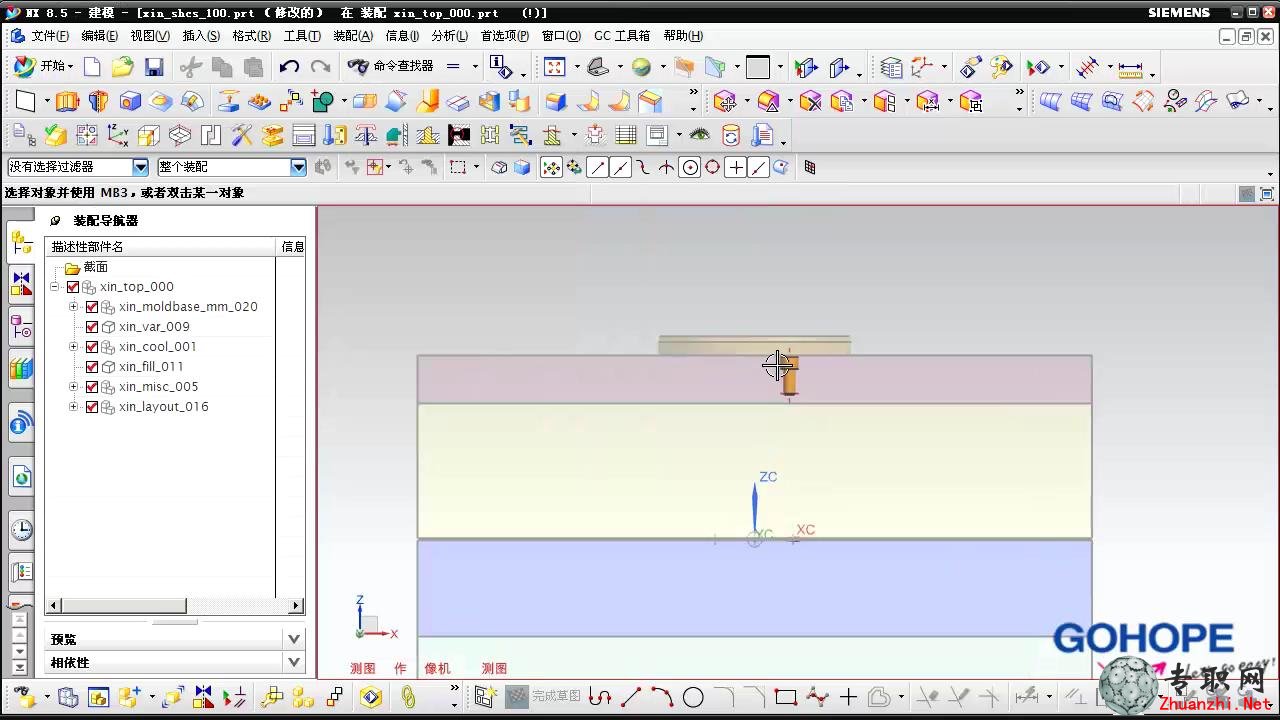1280x720 pixels.
Task: Click the hammer and wrench mold tools icon
Action: pos(242,135)
